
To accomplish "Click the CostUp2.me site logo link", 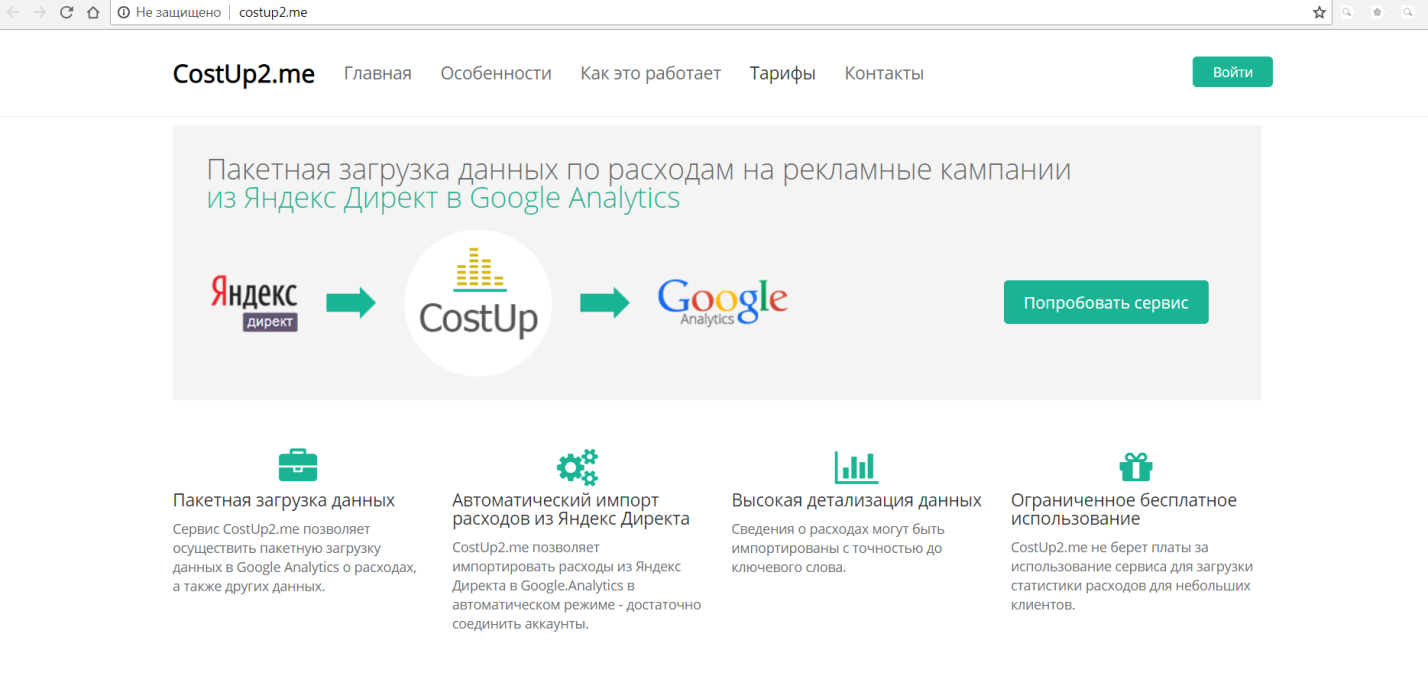I will coord(244,74).
